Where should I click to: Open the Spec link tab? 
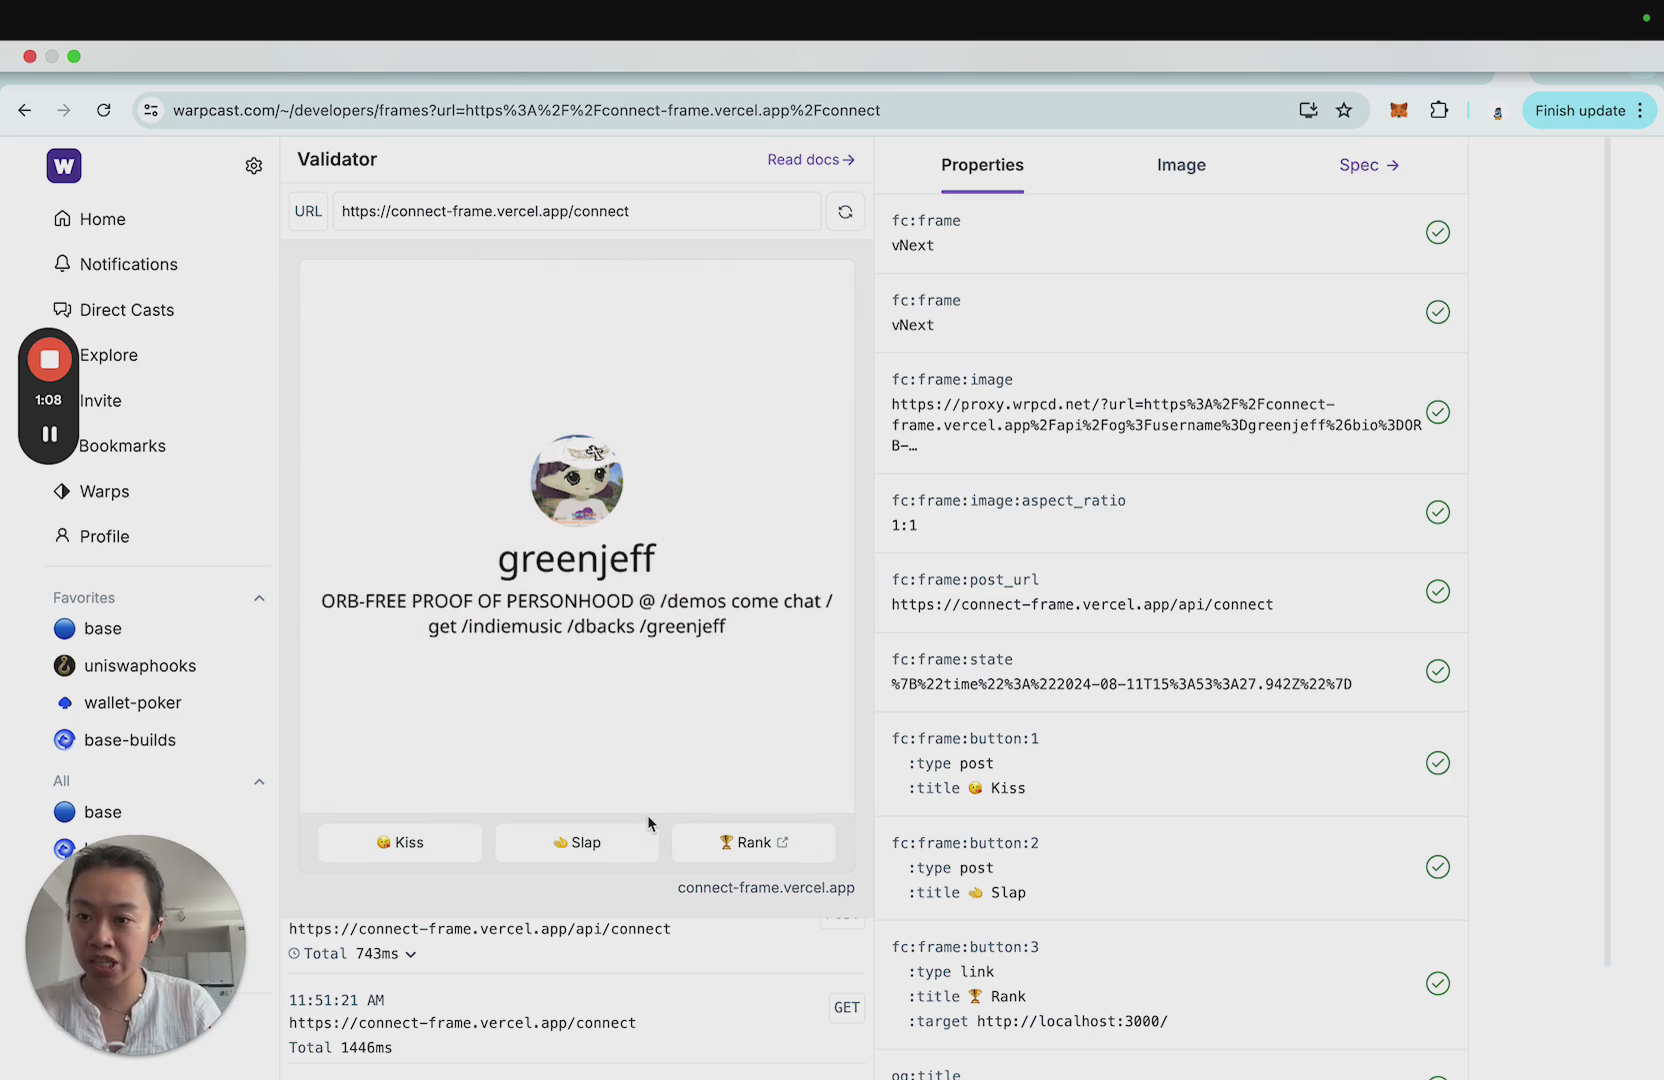1369,165
